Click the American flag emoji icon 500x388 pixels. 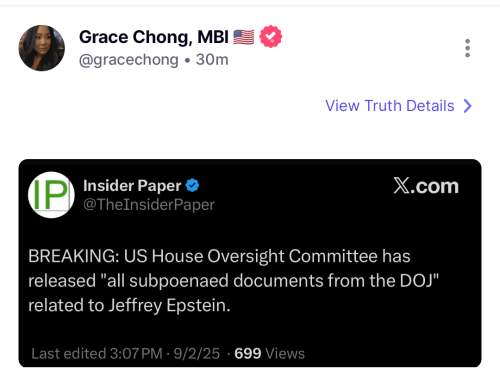click(244, 37)
